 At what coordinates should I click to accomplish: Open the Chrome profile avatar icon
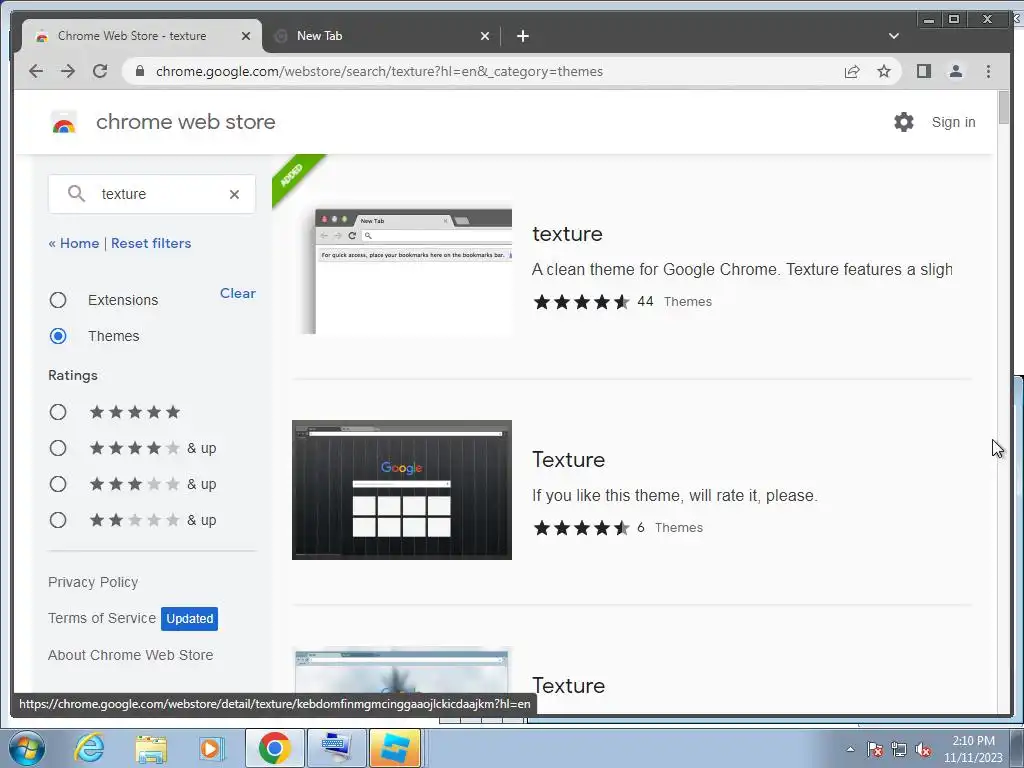coord(955,71)
